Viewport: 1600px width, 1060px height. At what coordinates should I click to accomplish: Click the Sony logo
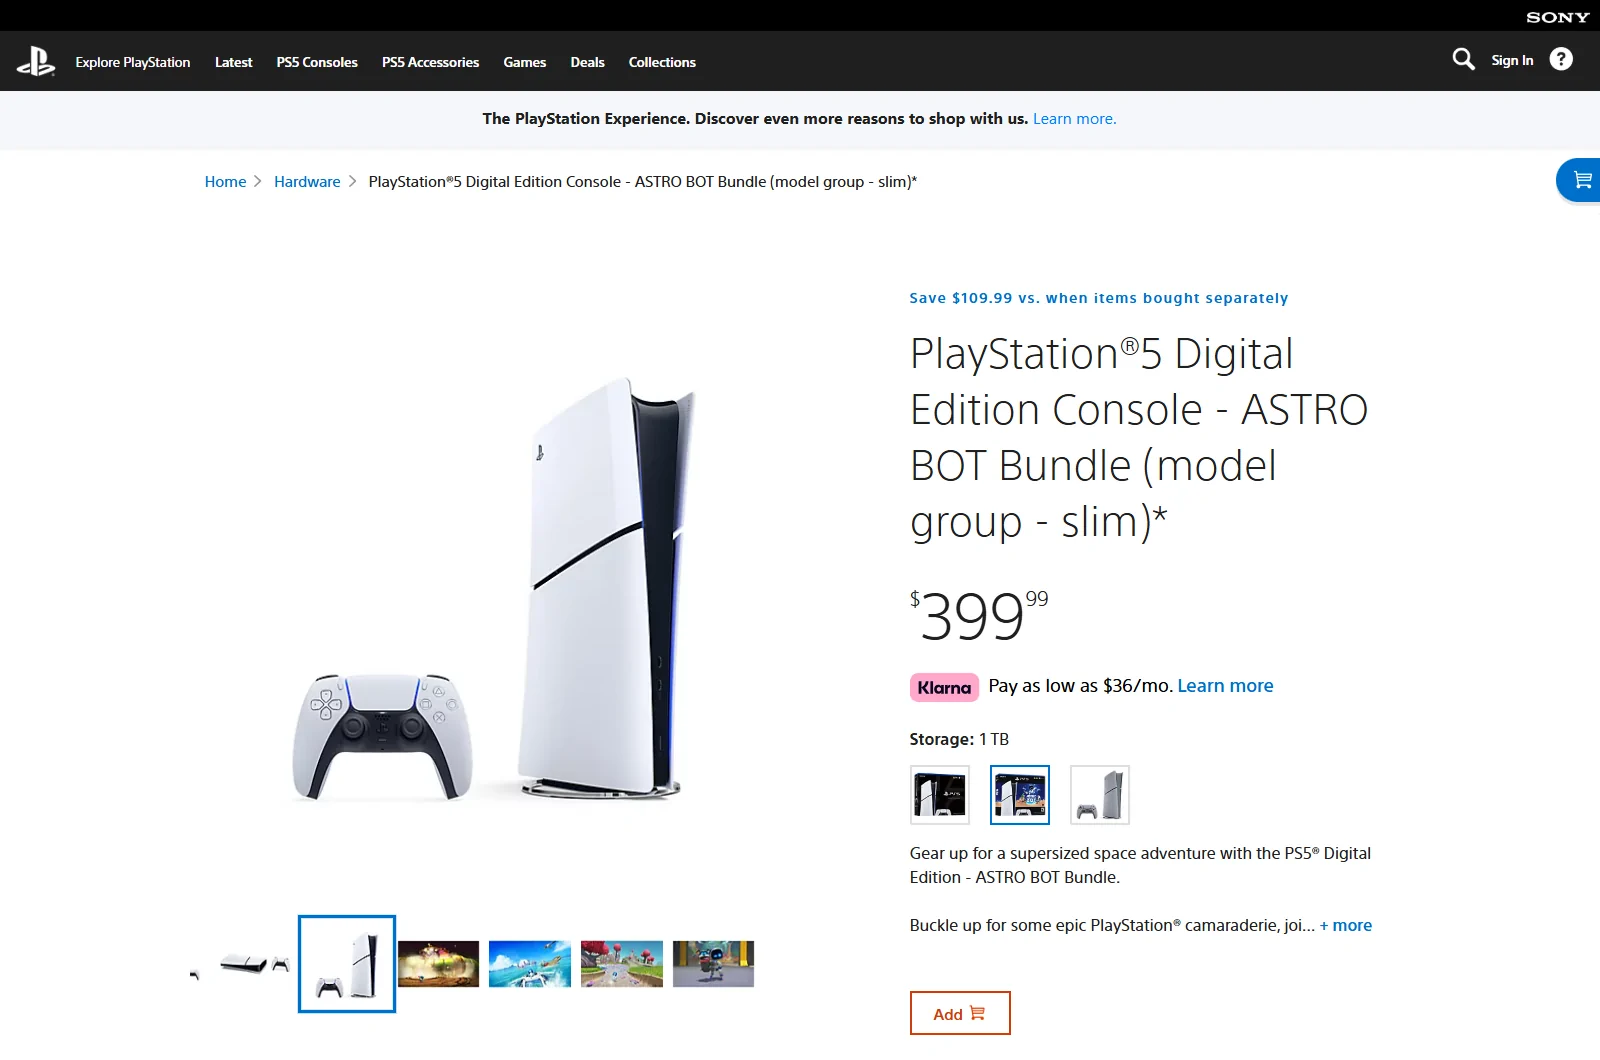(1557, 17)
